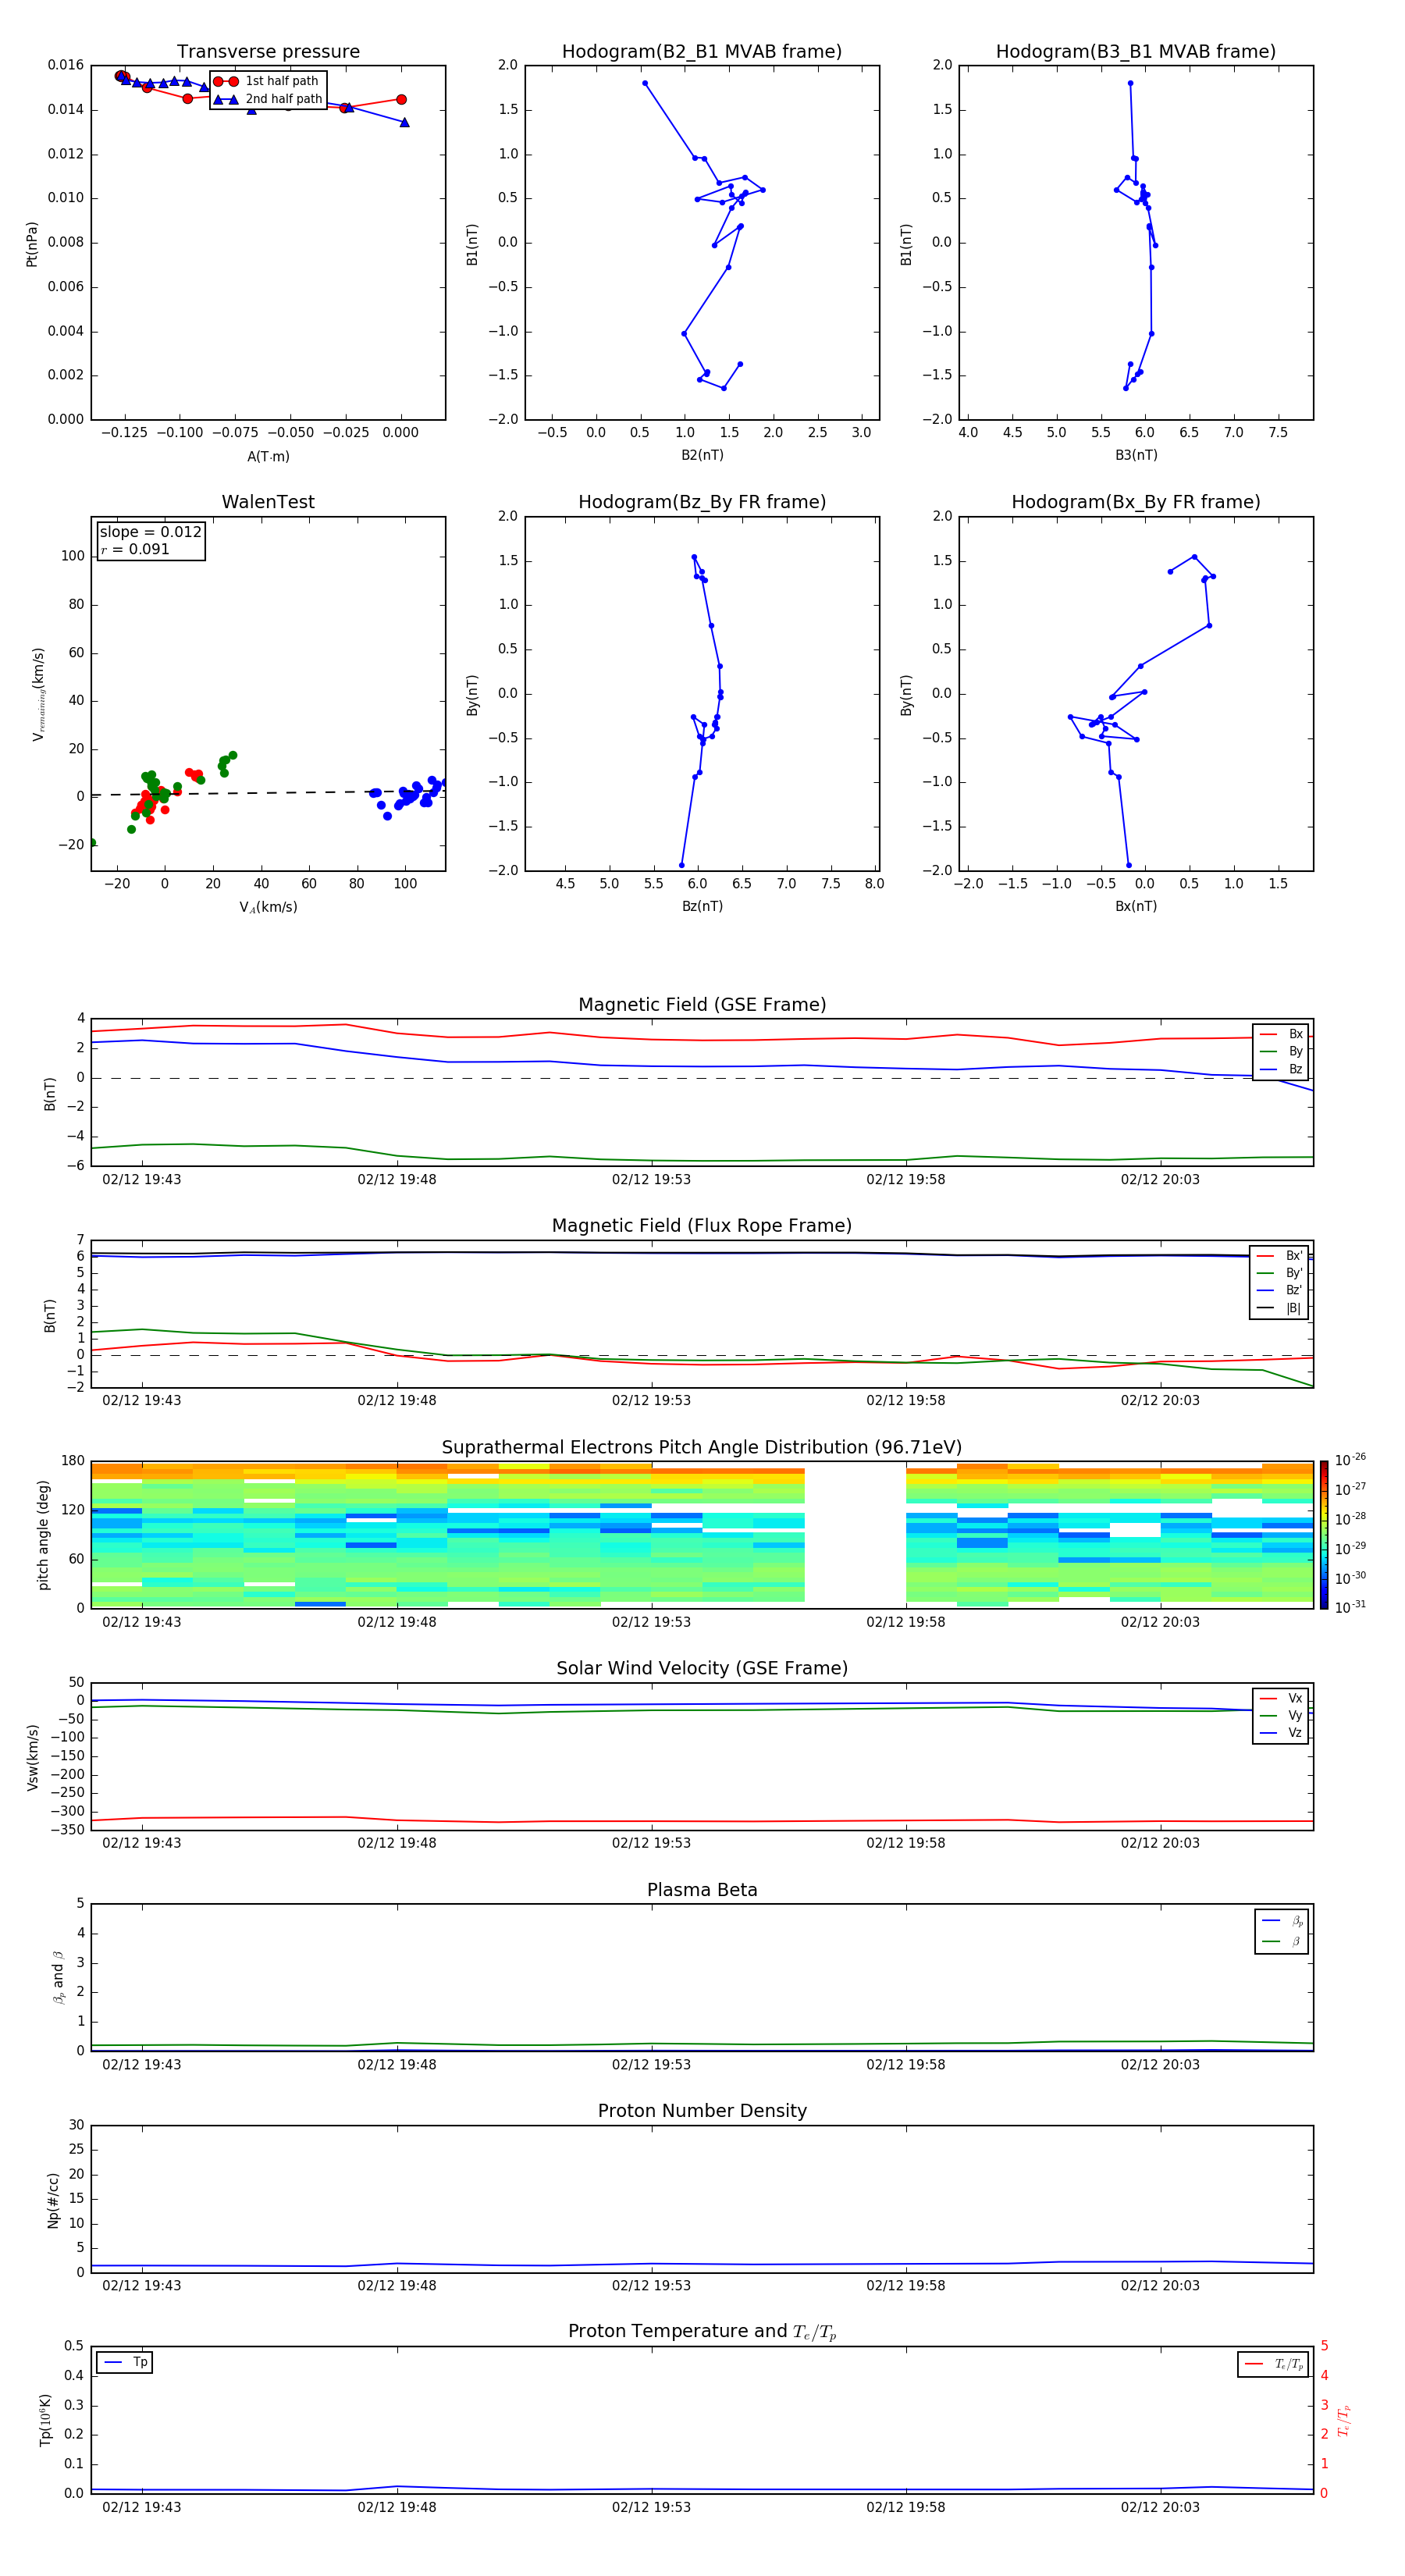This screenshot has height=2576, width=1405.
Task: Click the 'V_A(km/s)' x-axis label in WalenTest
Action: (x=268, y=908)
